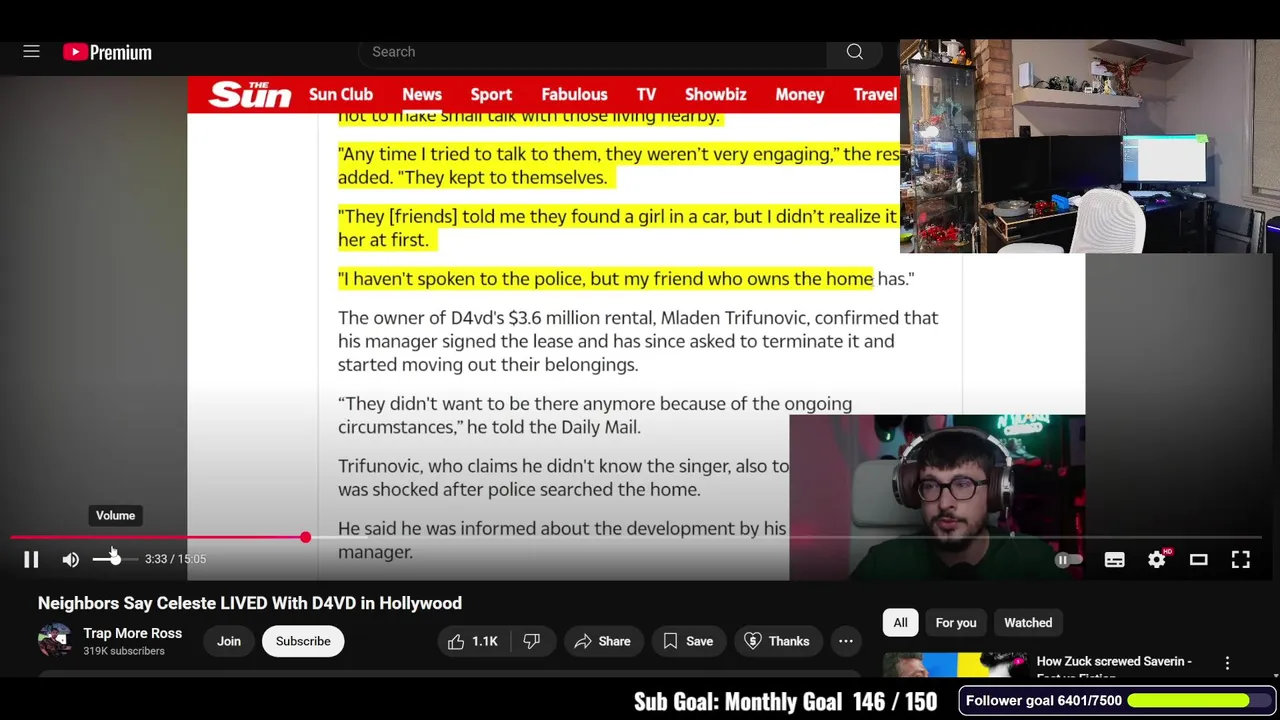Send a Thanks to the creator
Screen dimensions: 1280x720
pos(777,641)
